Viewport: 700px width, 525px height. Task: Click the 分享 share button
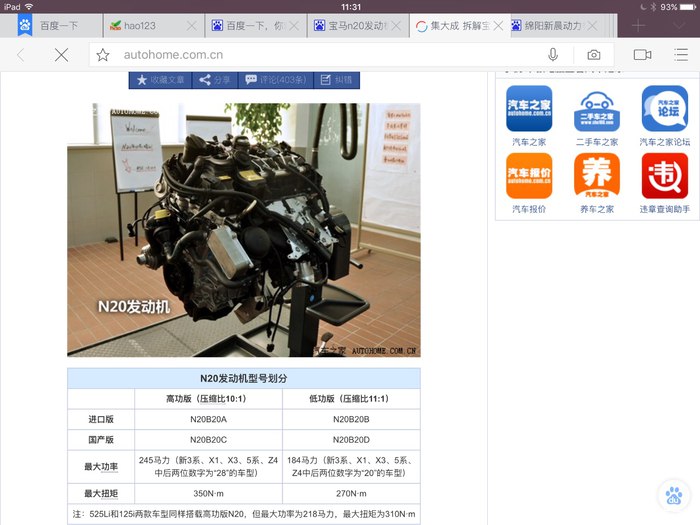[215, 80]
